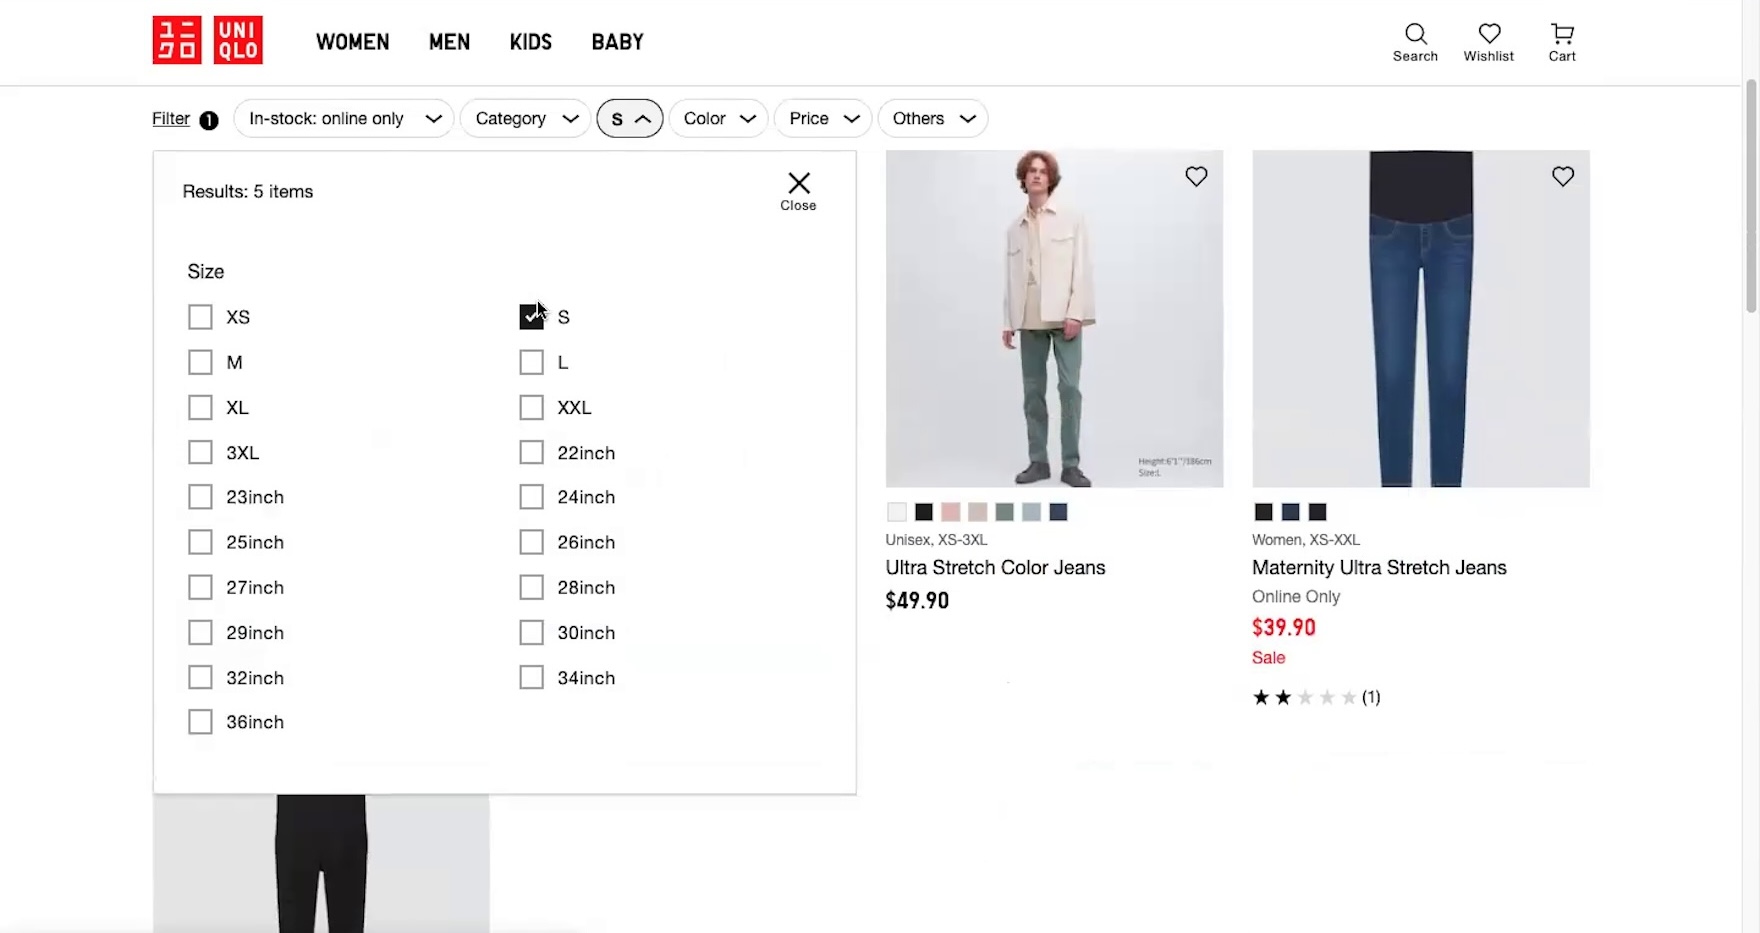This screenshot has height=933, width=1760.
Task: Open the shopping Cart icon
Action: click(x=1561, y=42)
